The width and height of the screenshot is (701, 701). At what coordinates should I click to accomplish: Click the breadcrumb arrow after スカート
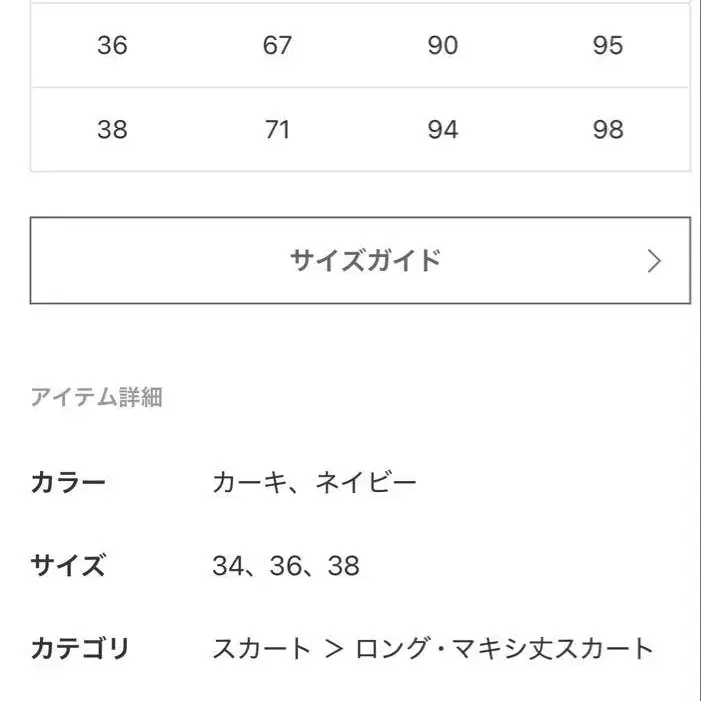pos(334,649)
